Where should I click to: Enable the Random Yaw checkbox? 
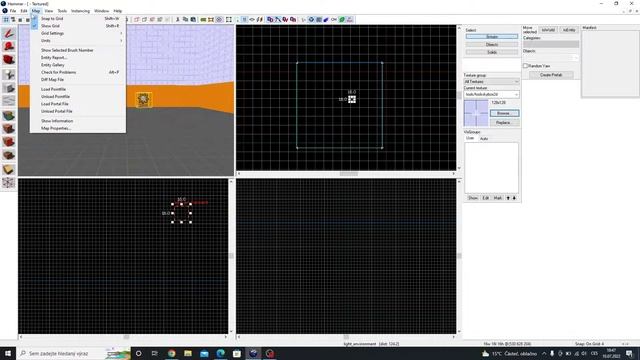526,66
